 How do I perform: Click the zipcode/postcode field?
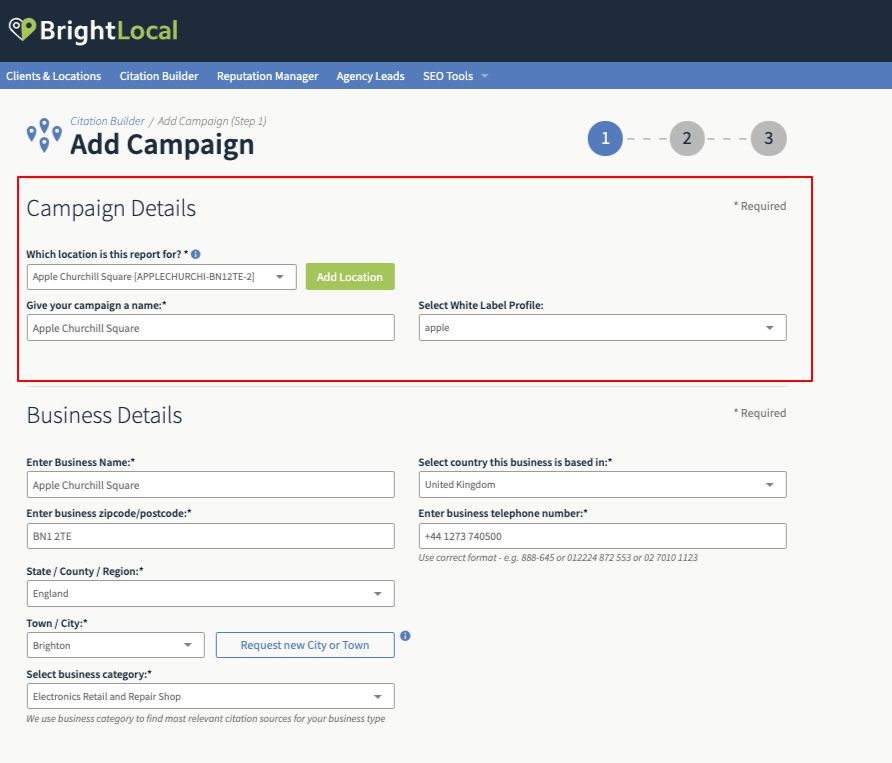coord(210,536)
